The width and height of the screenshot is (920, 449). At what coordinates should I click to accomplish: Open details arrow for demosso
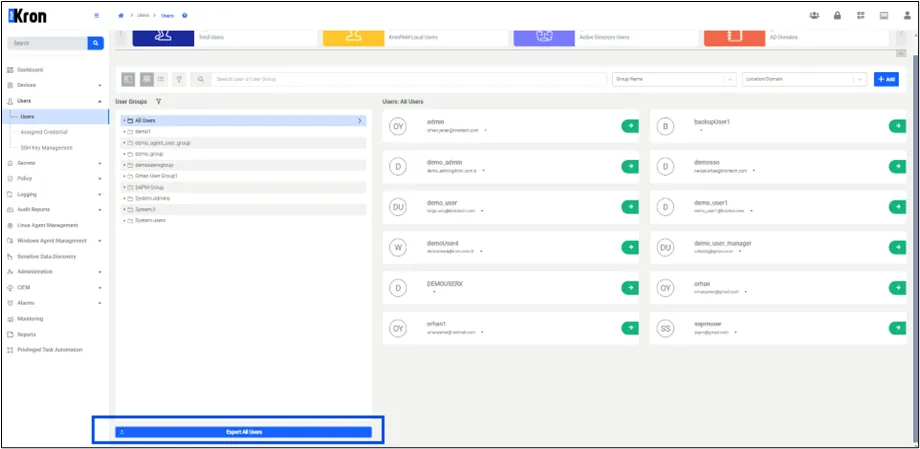coord(898,167)
